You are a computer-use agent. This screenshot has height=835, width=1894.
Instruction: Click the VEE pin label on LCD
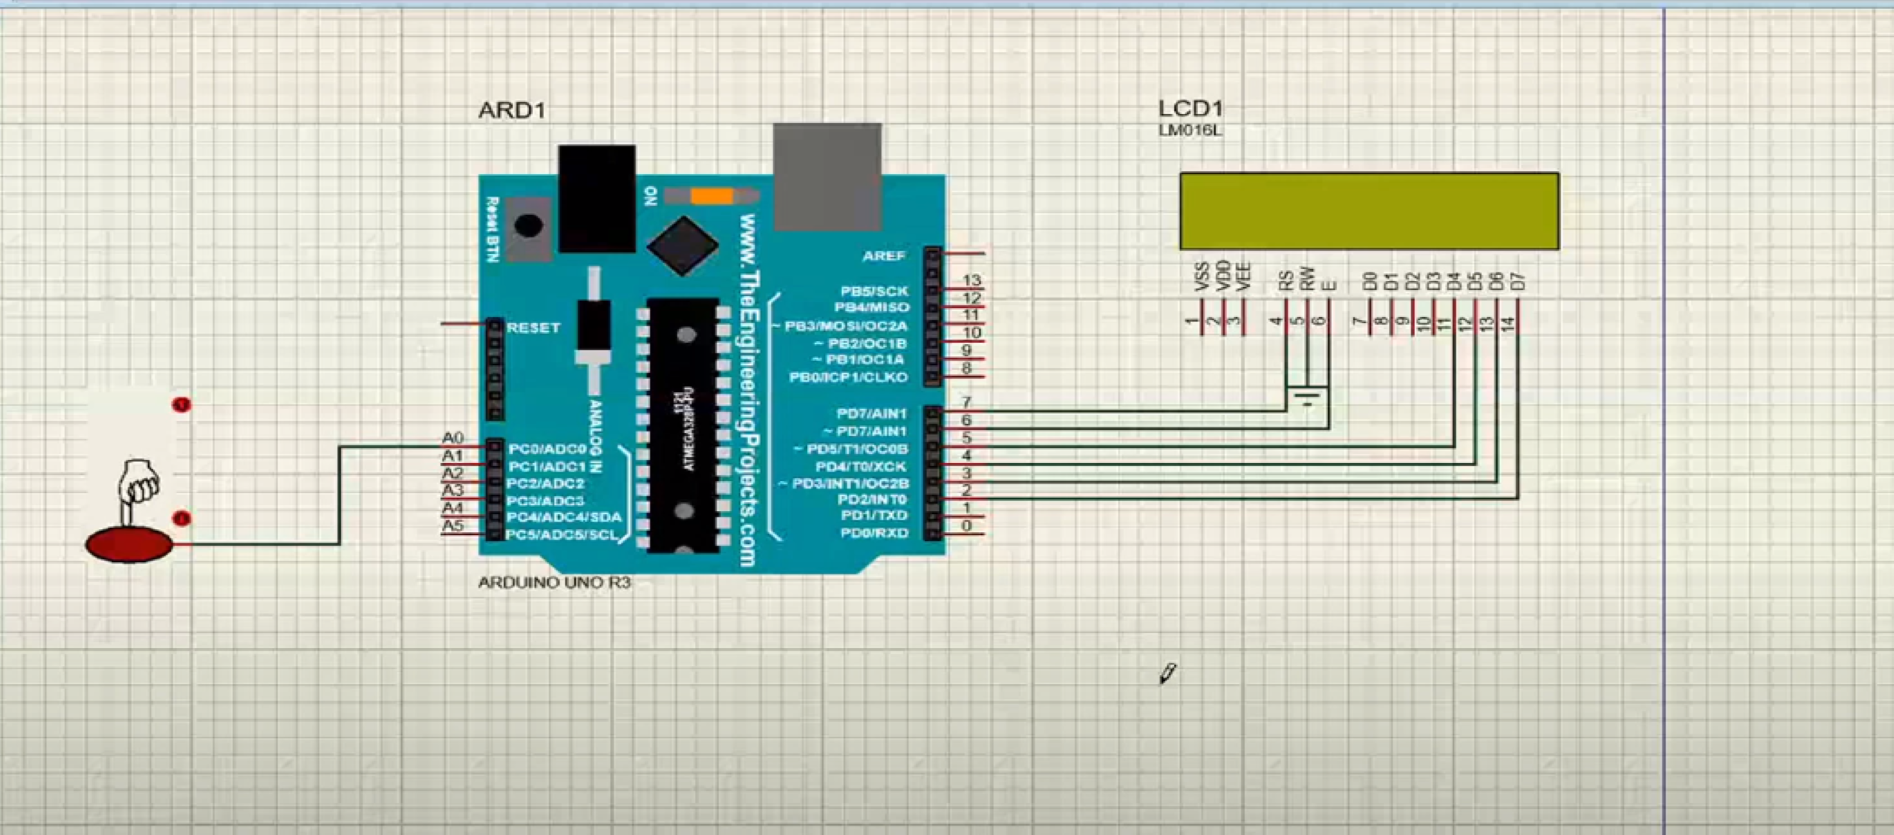pyautogui.click(x=1244, y=277)
